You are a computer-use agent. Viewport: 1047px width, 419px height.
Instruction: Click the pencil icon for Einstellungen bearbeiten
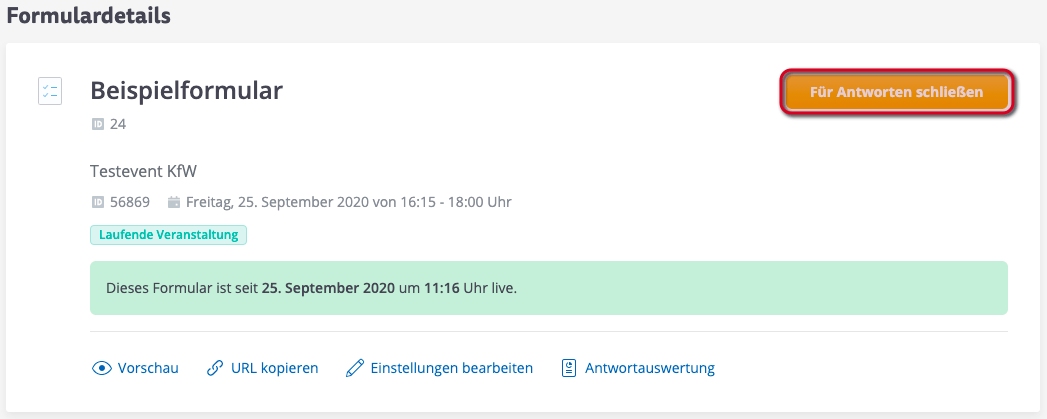coord(354,368)
